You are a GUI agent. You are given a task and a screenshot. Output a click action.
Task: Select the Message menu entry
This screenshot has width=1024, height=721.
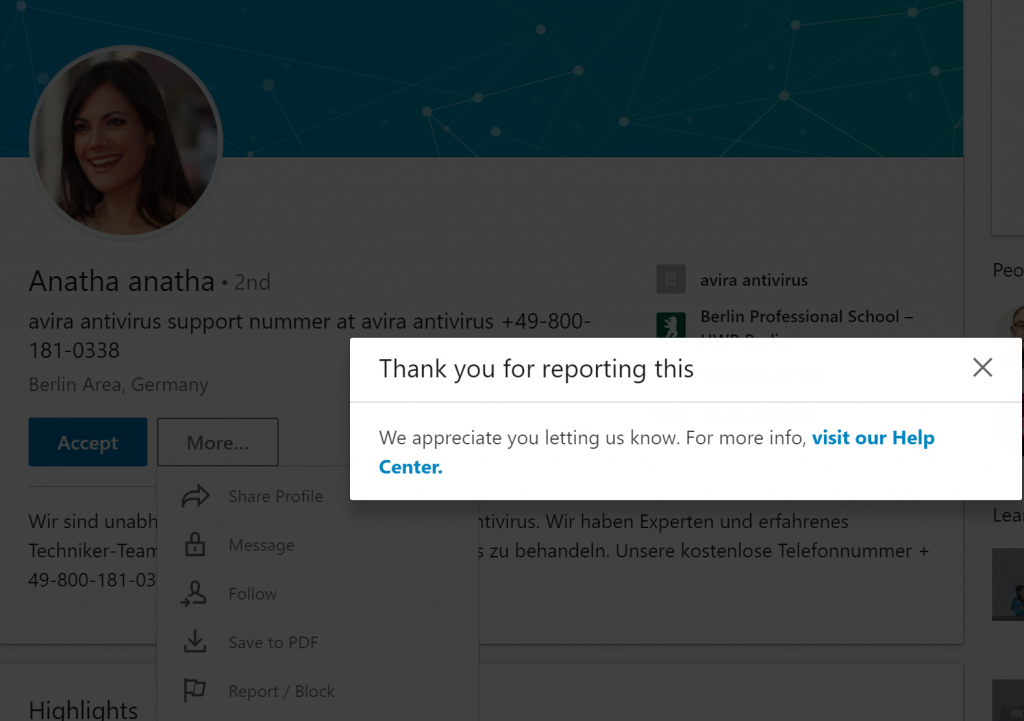[x=260, y=544]
